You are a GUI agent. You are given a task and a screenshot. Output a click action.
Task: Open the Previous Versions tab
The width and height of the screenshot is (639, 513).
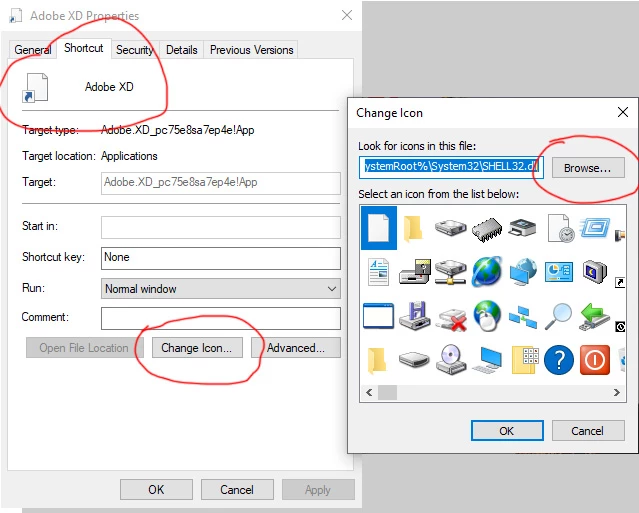click(251, 50)
